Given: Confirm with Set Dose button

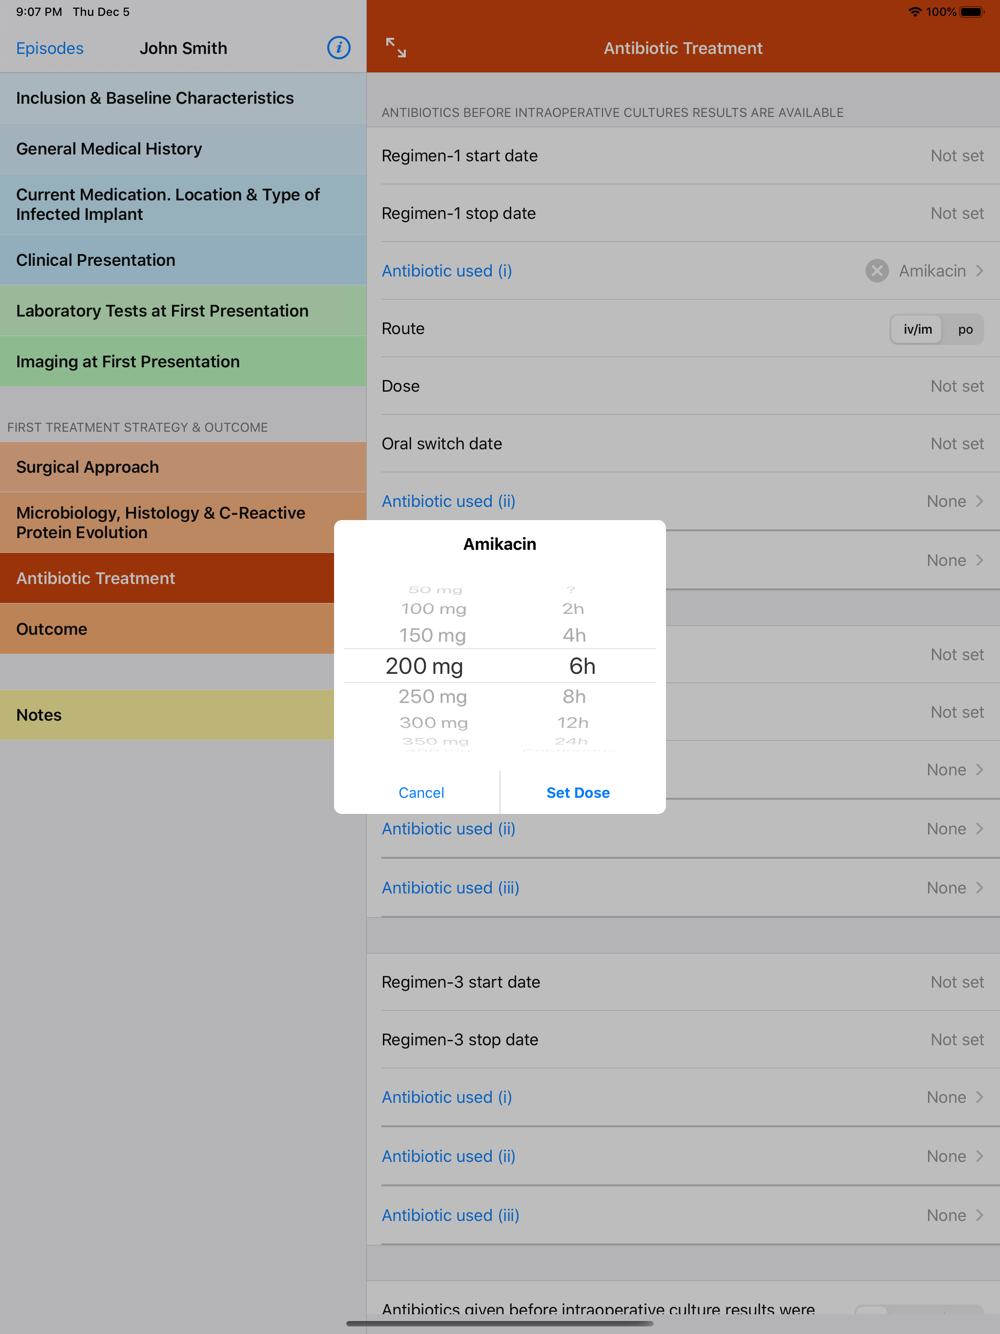Looking at the screenshot, I should click(578, 792).
